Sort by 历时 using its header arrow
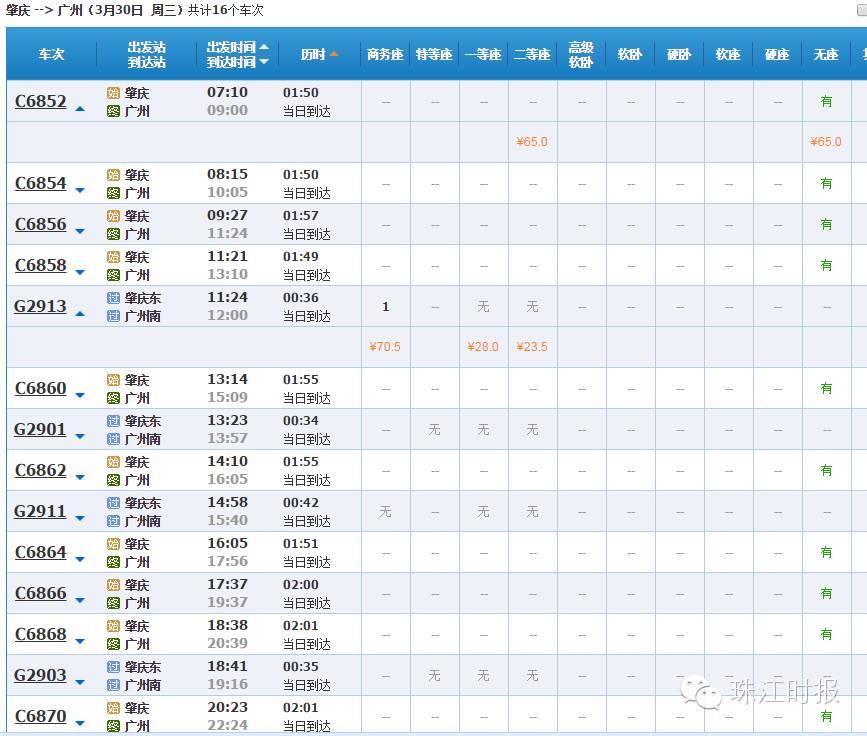Image resolution: width=867 pixels, height=736 pixels. [x=334, y=54]
